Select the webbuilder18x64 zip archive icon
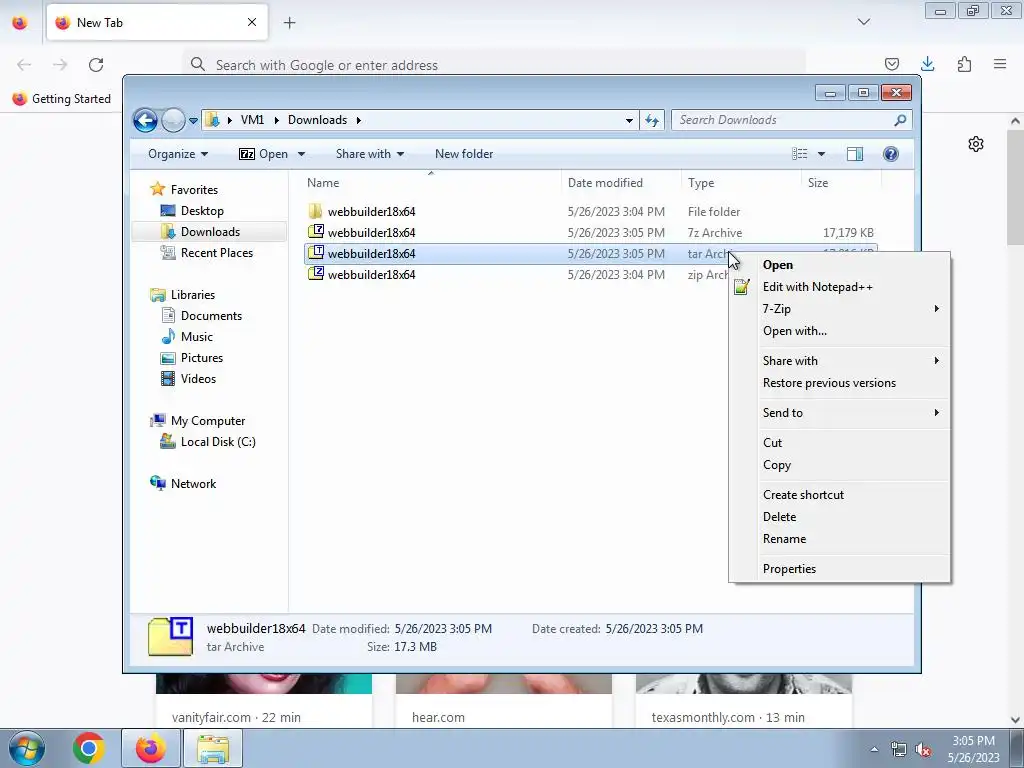1024x768 pixels. coord(315,274)
